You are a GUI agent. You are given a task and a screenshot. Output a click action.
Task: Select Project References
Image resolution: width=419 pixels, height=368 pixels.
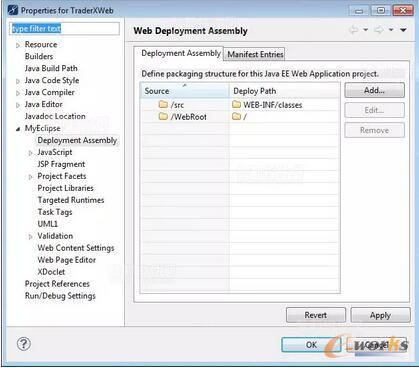[57, 284]
